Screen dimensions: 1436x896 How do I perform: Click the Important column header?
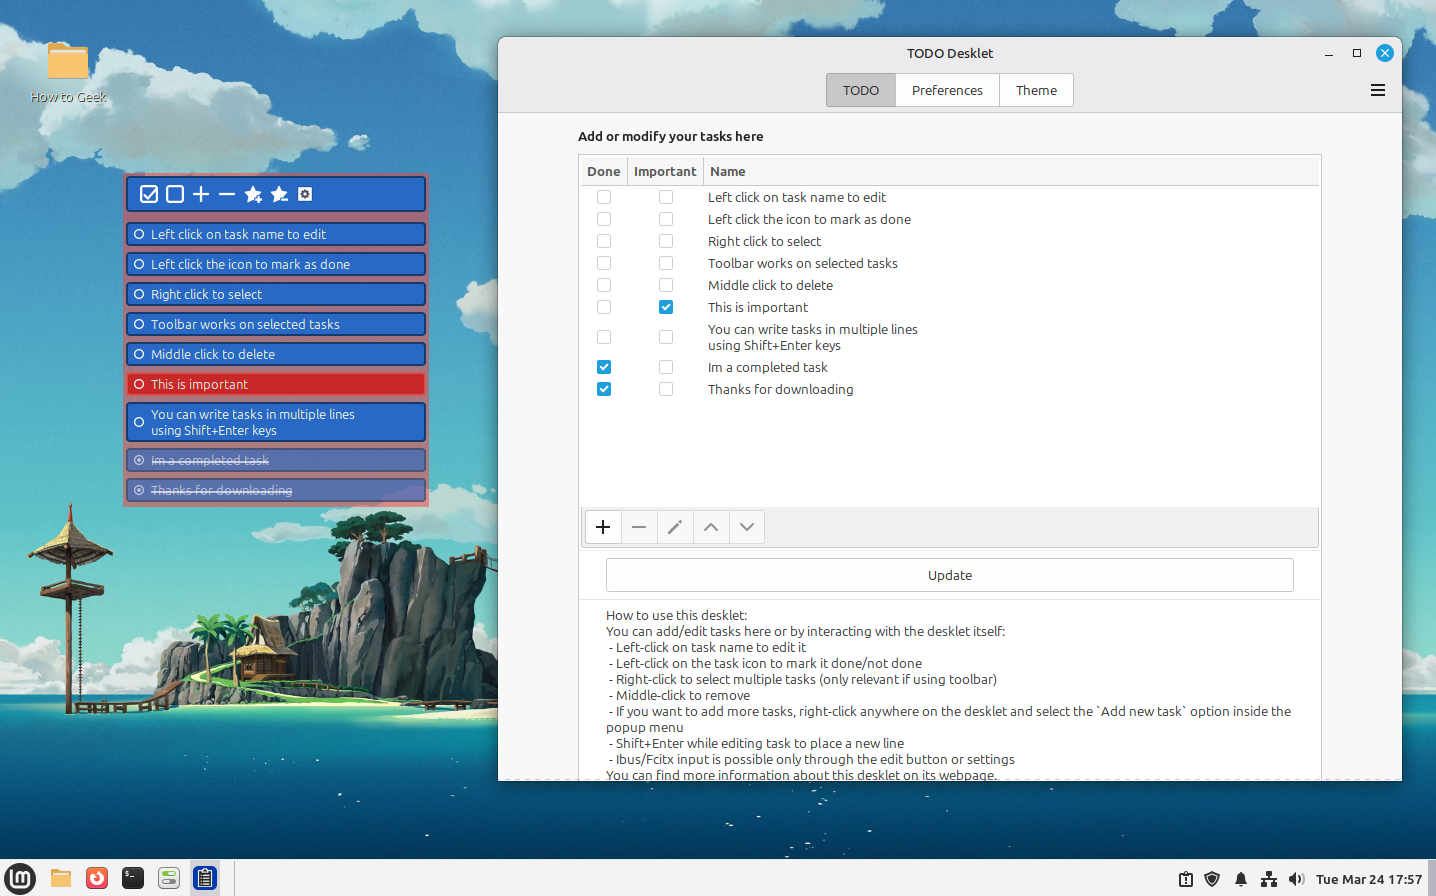665,171
